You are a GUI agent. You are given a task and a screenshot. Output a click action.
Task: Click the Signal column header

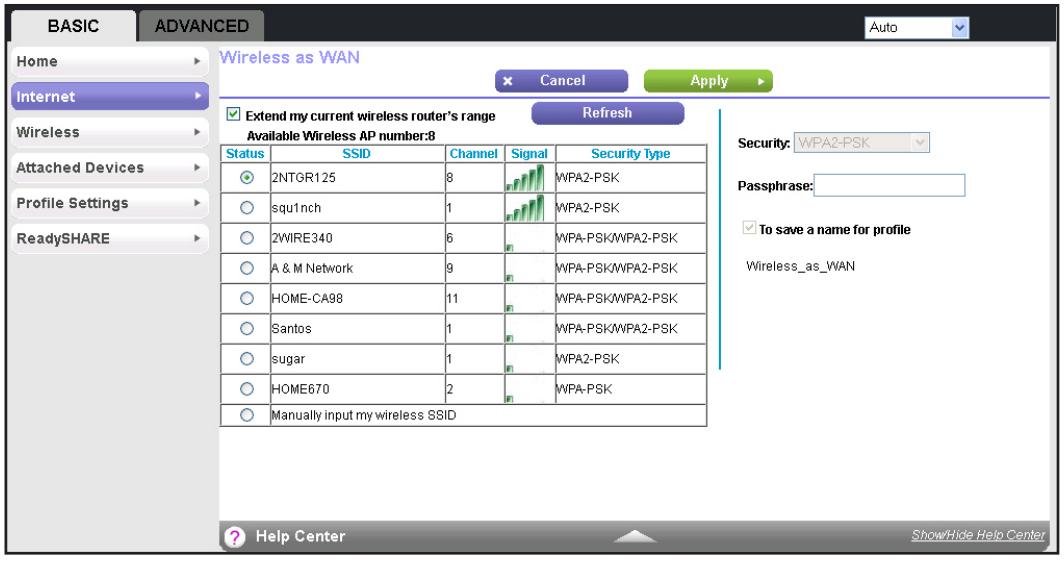(529, 154)
